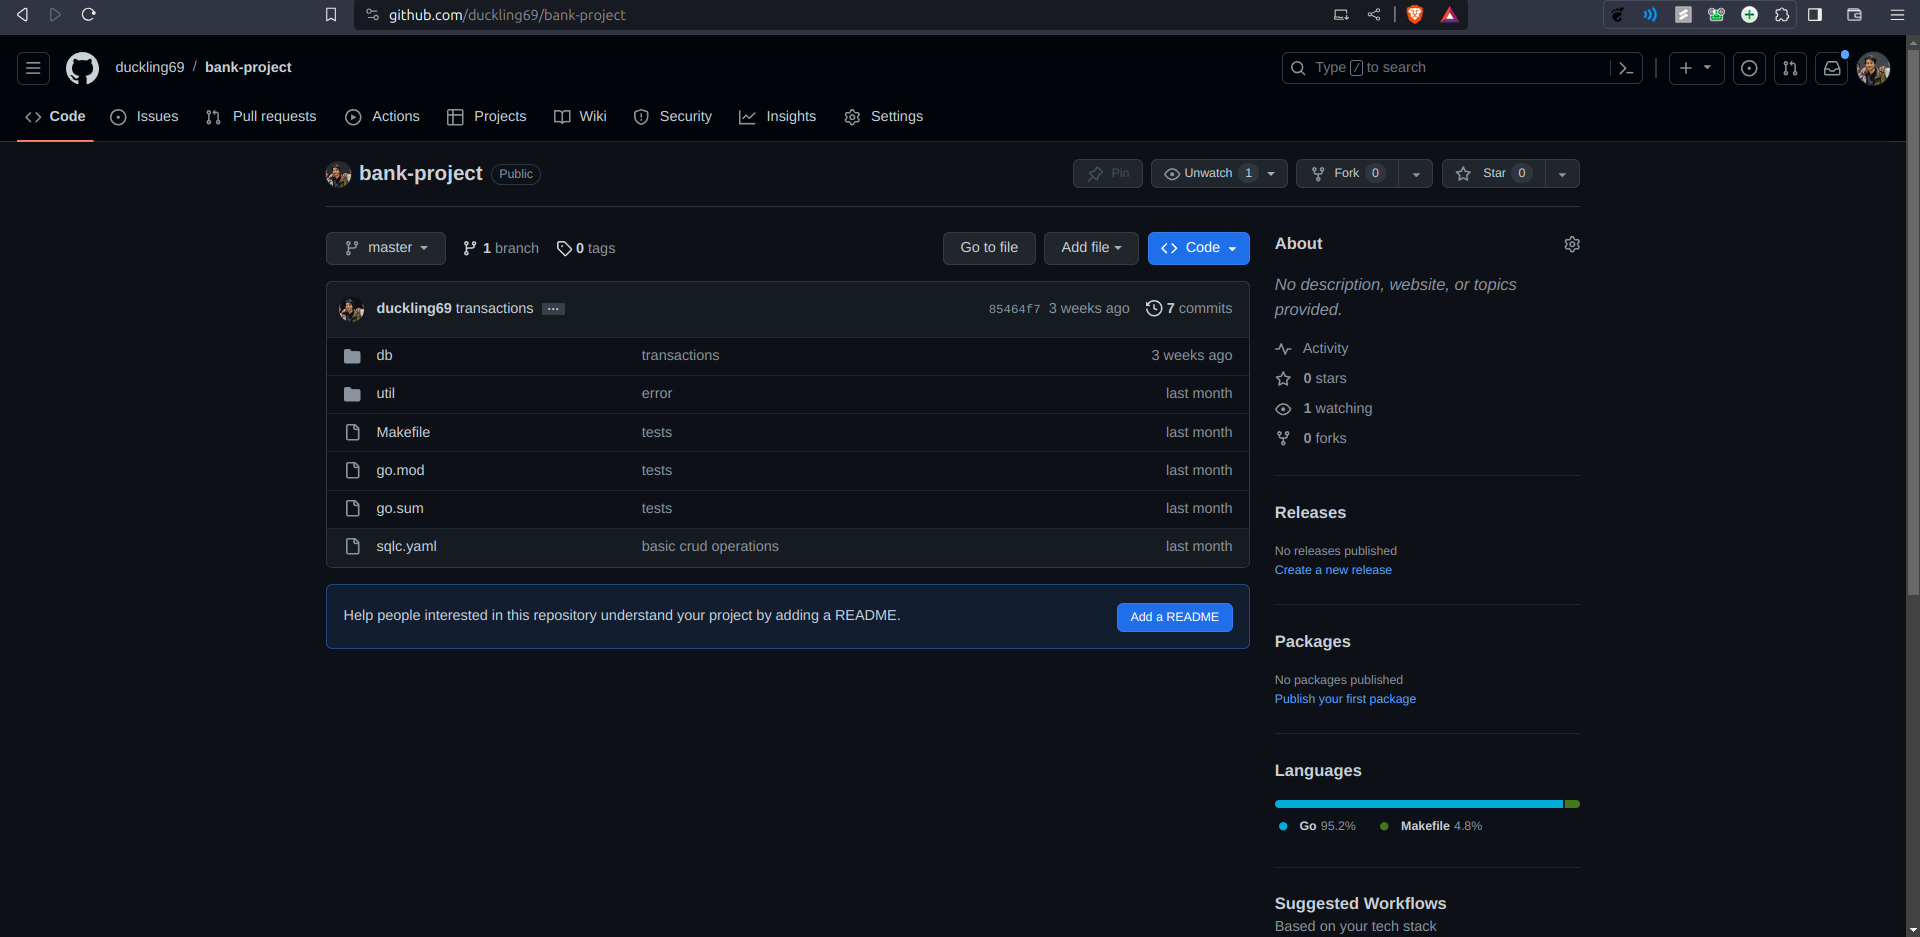Open the notifications inbox icon
This screenshot has width=1920, height=937.
tap(1831, 68)
